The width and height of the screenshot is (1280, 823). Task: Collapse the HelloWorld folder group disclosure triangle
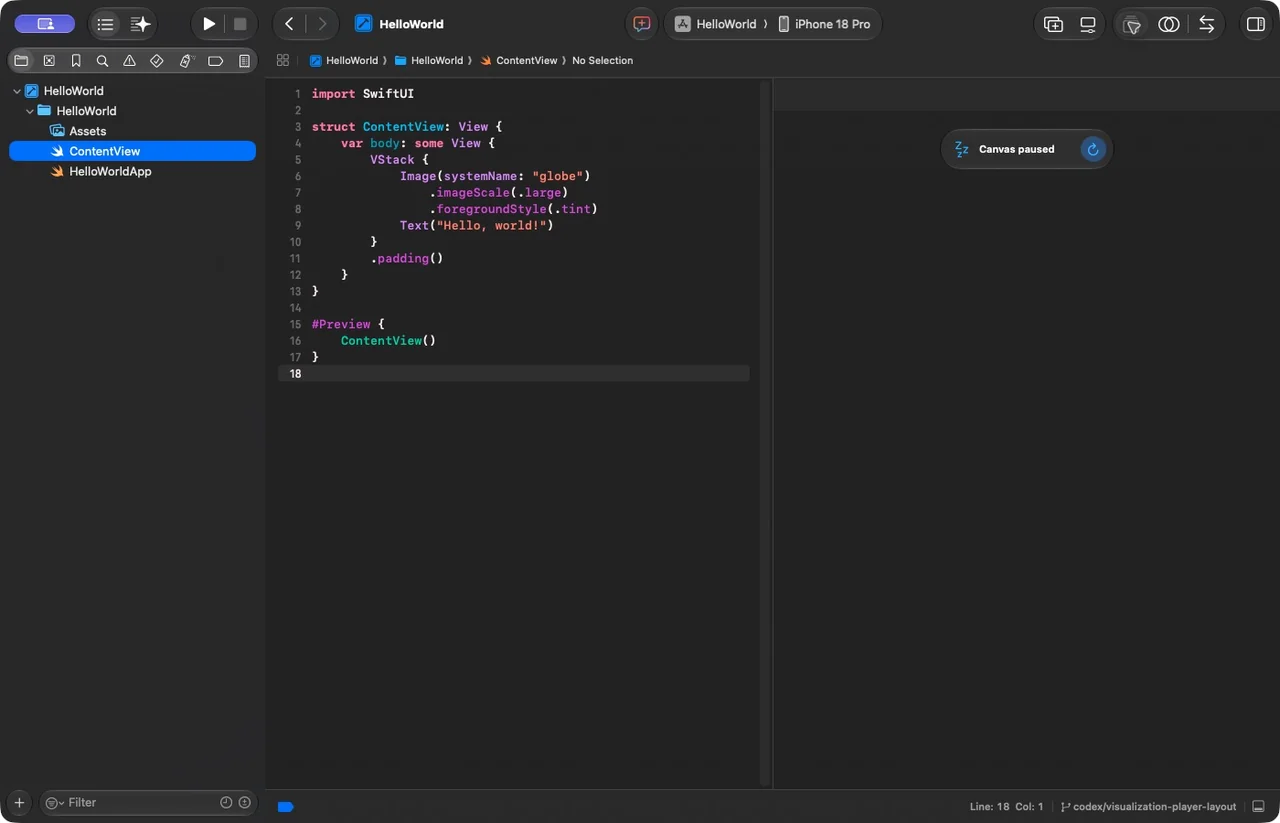30,111
